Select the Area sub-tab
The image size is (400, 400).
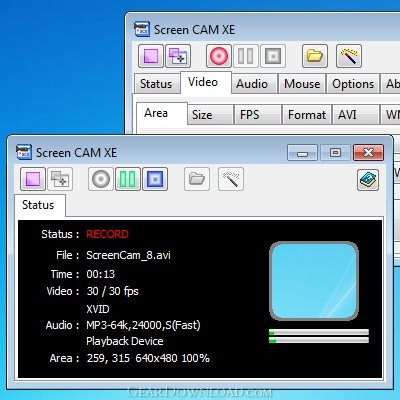162,113
